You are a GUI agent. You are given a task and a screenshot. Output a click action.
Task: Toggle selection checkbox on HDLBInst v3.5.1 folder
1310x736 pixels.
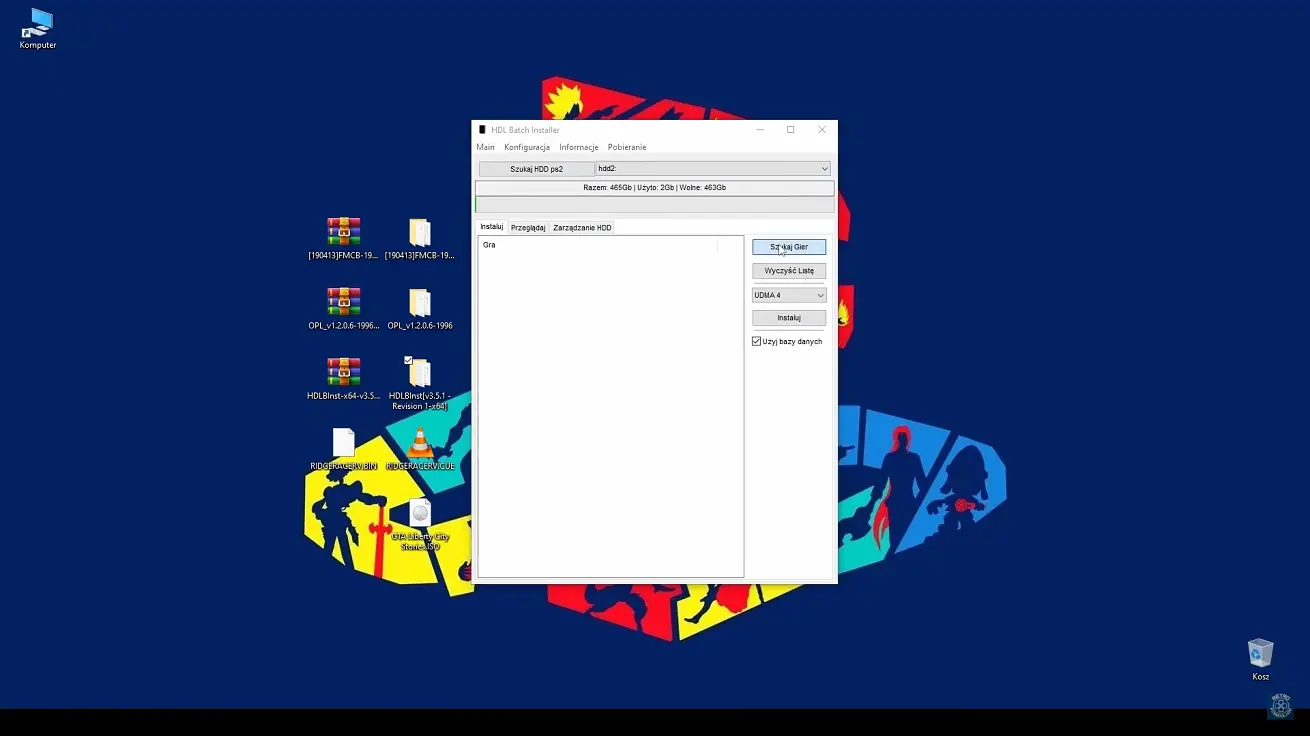click(x=408, y=360)
